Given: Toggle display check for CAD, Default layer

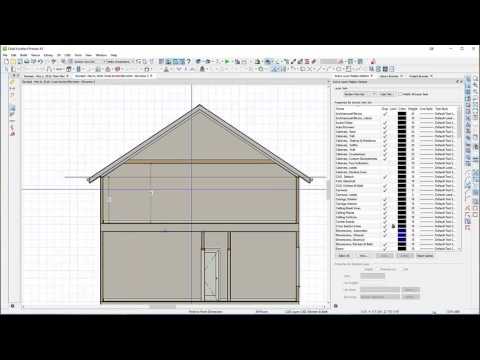Looking at the screenshot, I should tap(385, 177).
